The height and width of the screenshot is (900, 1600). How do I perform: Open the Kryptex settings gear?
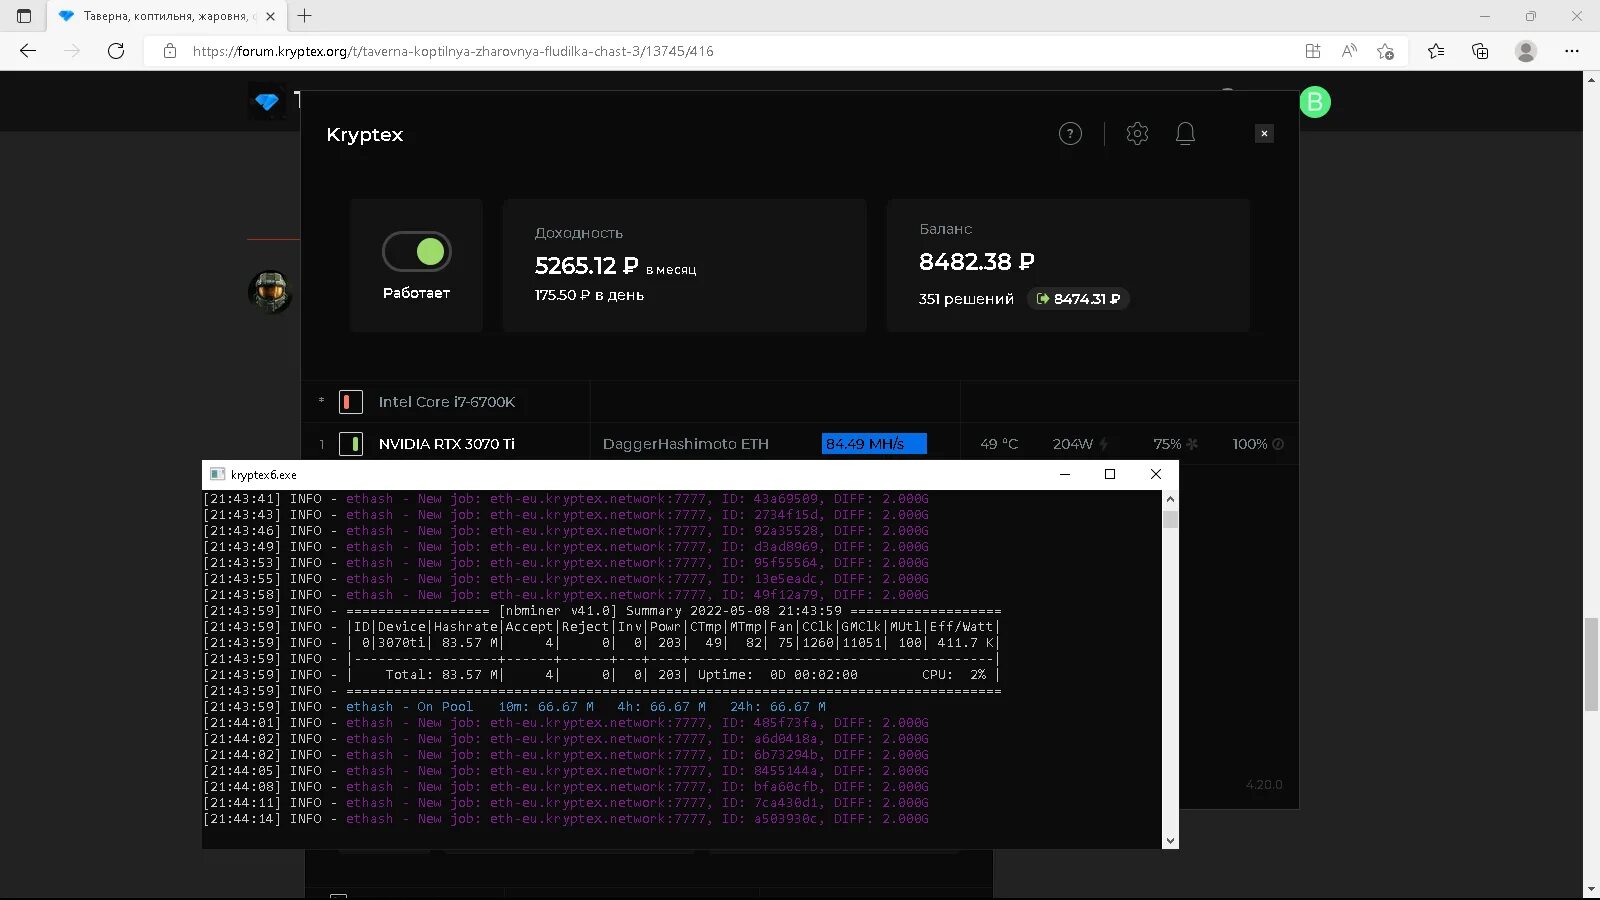(1137, 133)
